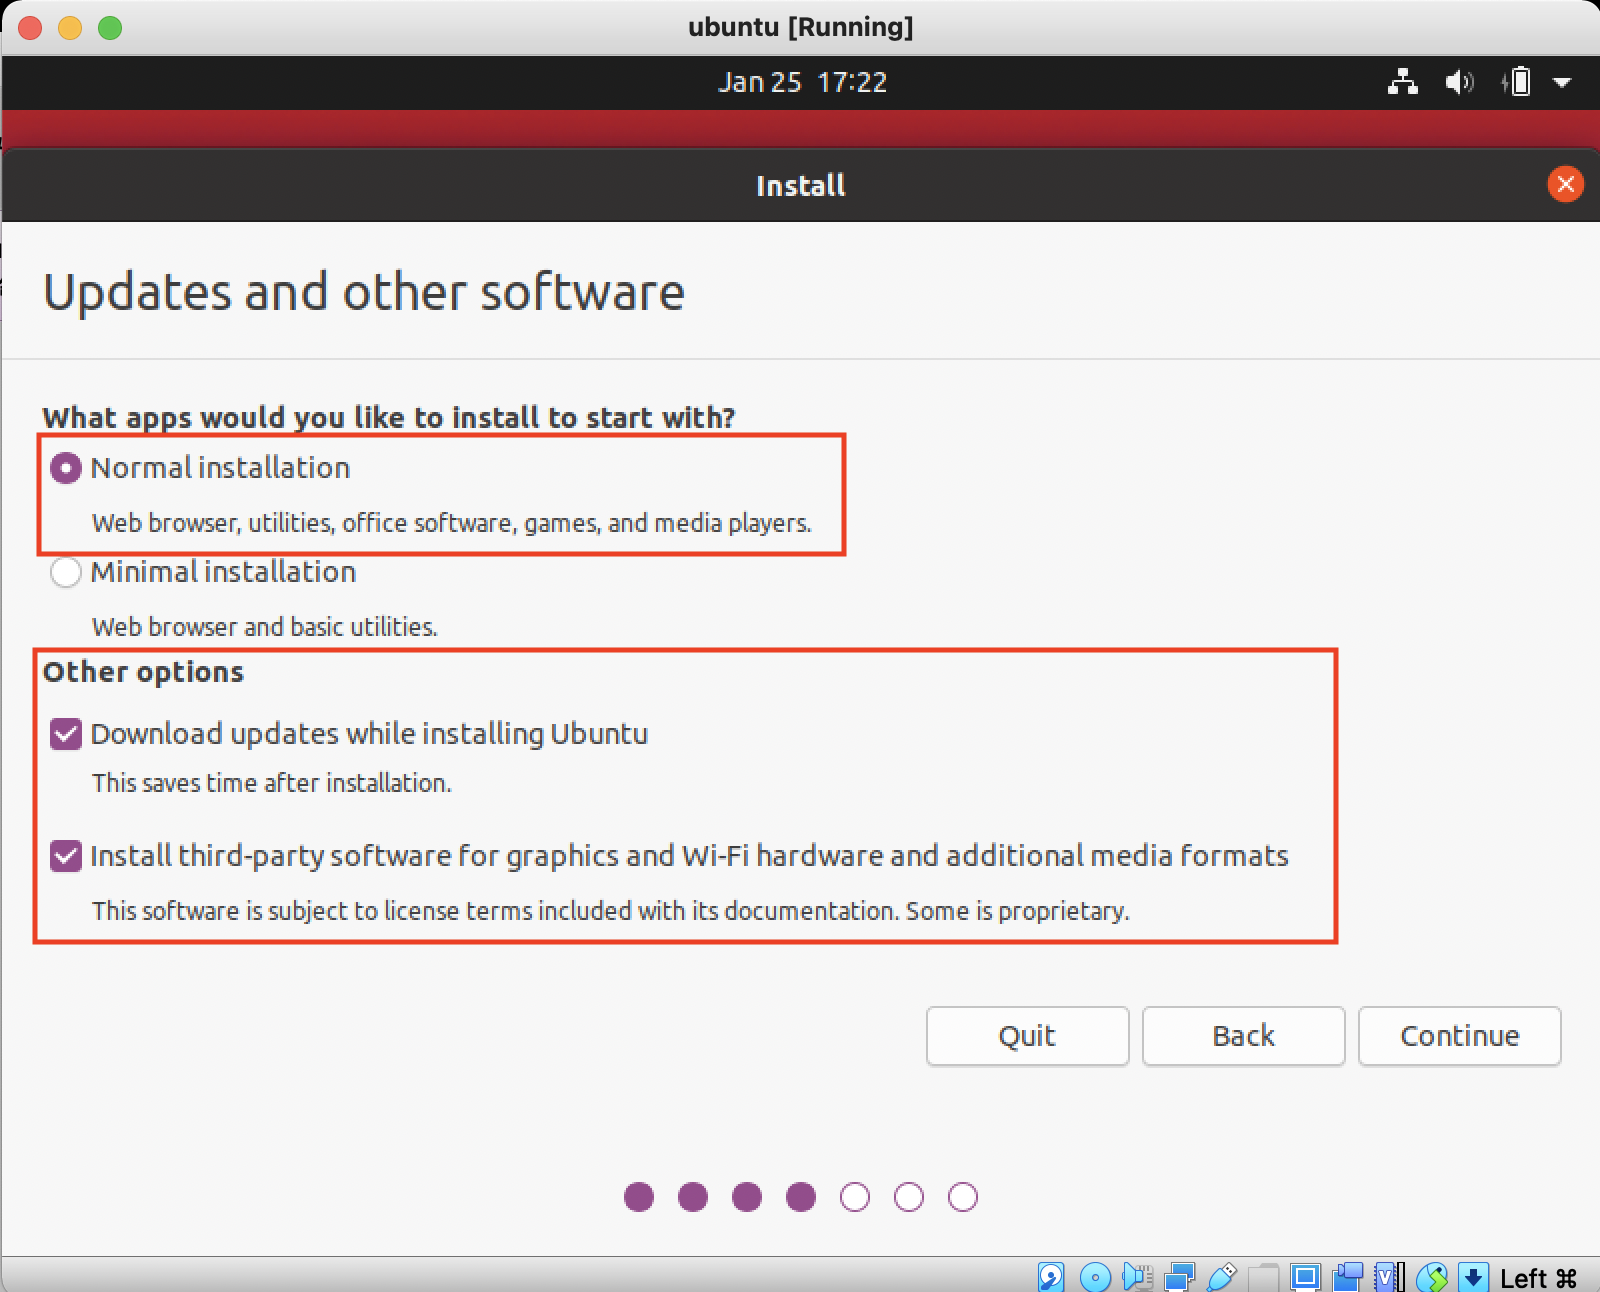Click the battery icon in the top bar
The width and height of the screenshot is (1600, 1292).
pos(1516,82)
